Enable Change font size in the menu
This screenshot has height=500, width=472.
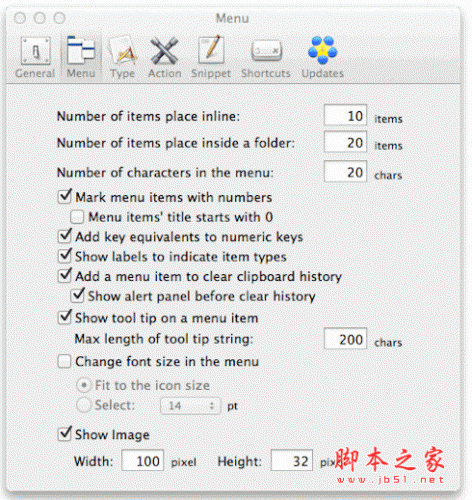64,361
